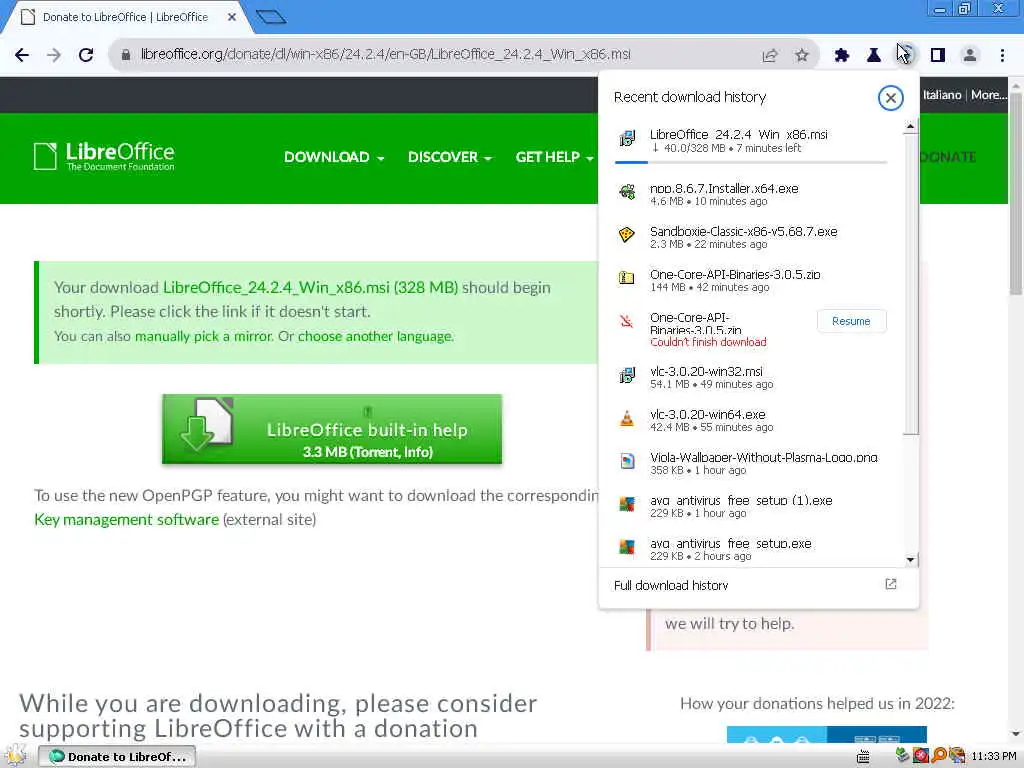
Task: Open the profile avatar menu
Action: click(970, 56)
